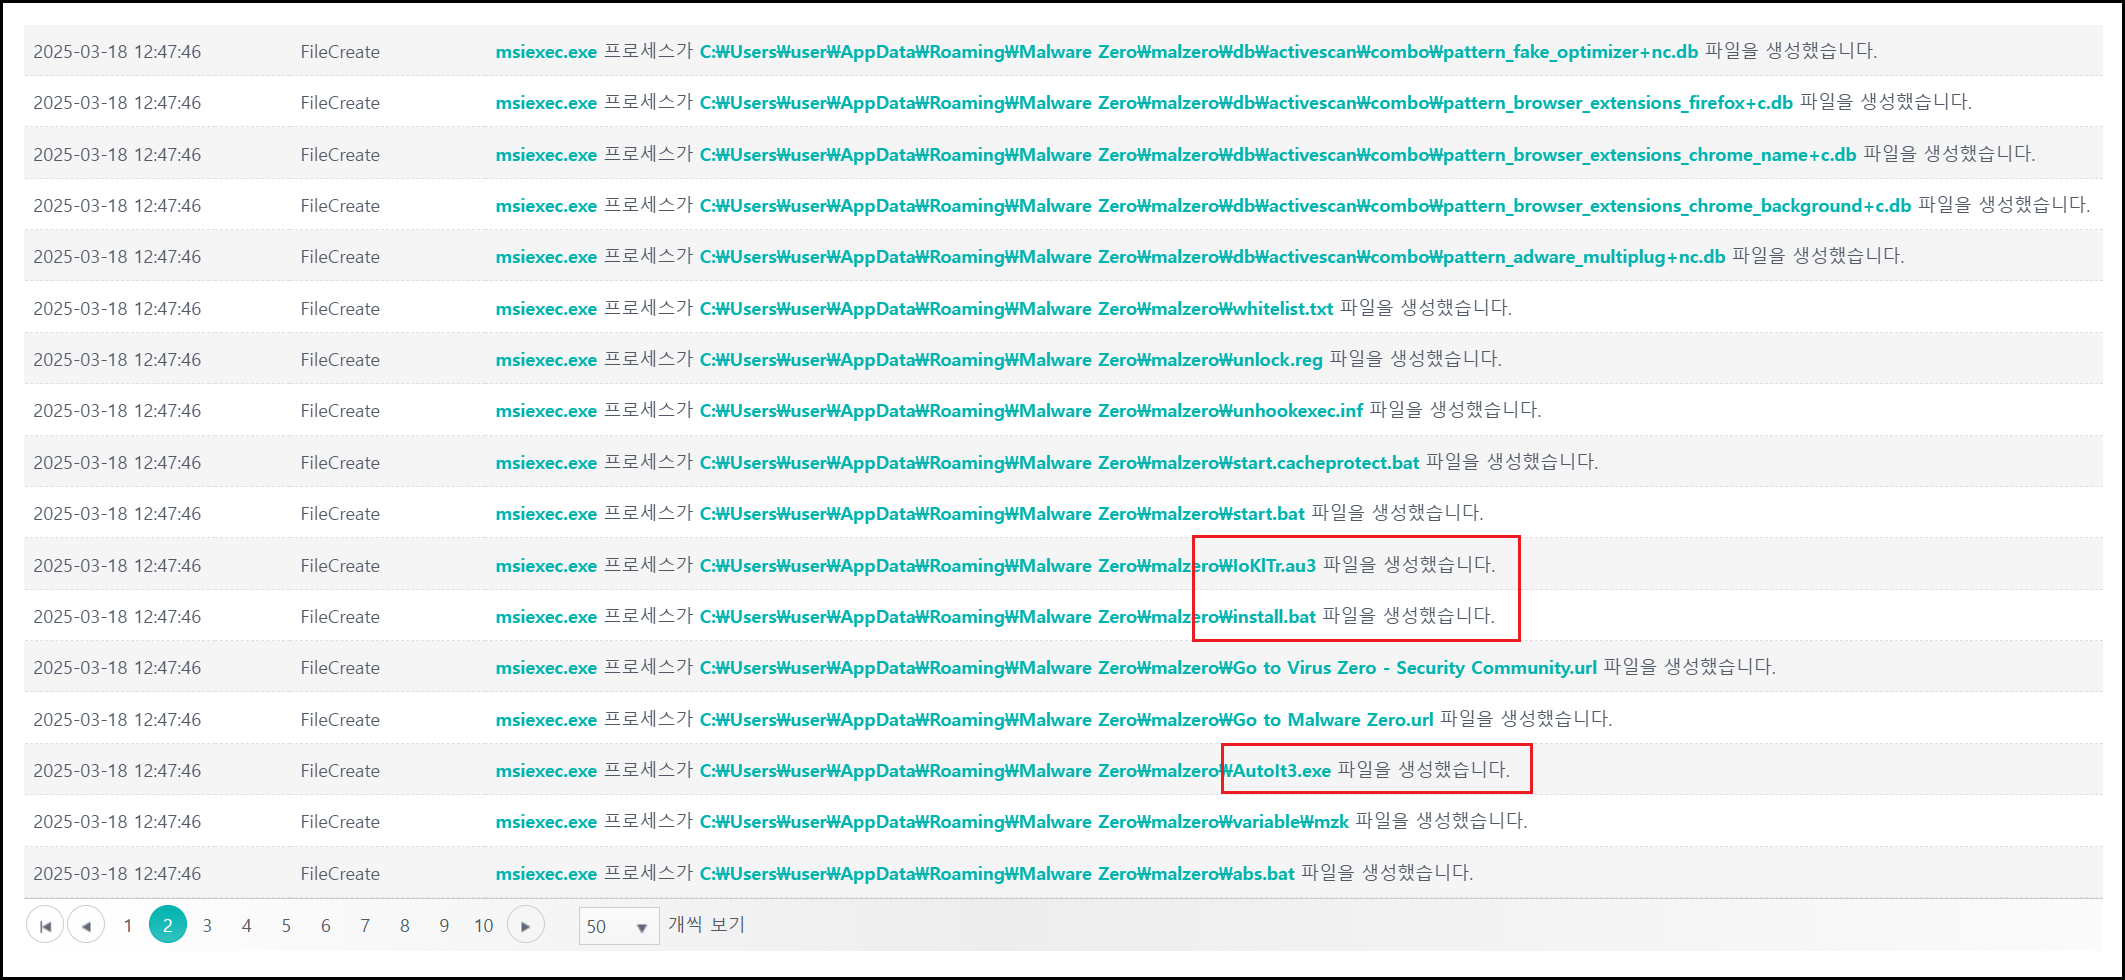Open the unlock.reg file path link
Screen dimensions: 2125x980
(1011, 359)
